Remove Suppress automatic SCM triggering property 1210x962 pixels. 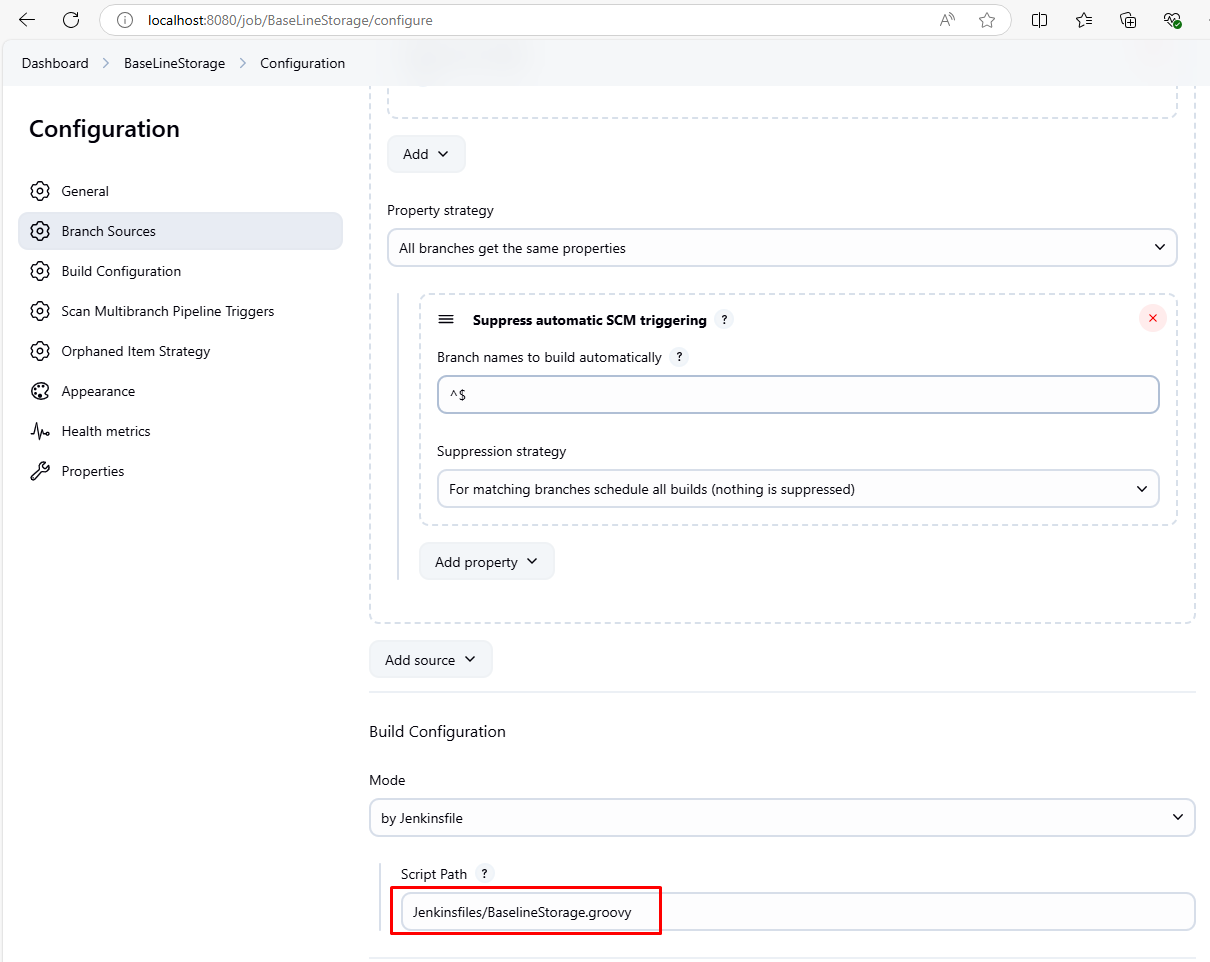click(x=1152, y=318)
